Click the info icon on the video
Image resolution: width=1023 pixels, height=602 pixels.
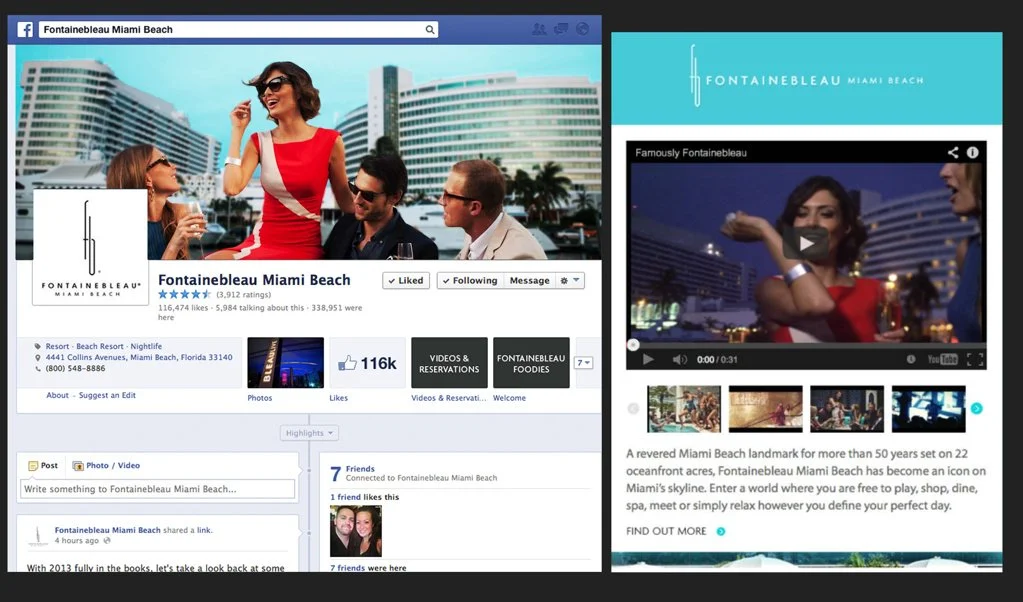pos(972,152)
